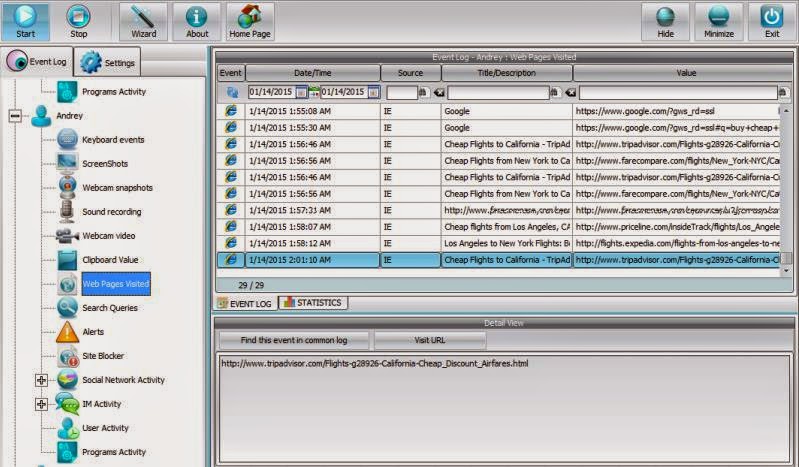799x467 pixels.
Task: Open the Webcam video category
Action: tap(109, 236)
